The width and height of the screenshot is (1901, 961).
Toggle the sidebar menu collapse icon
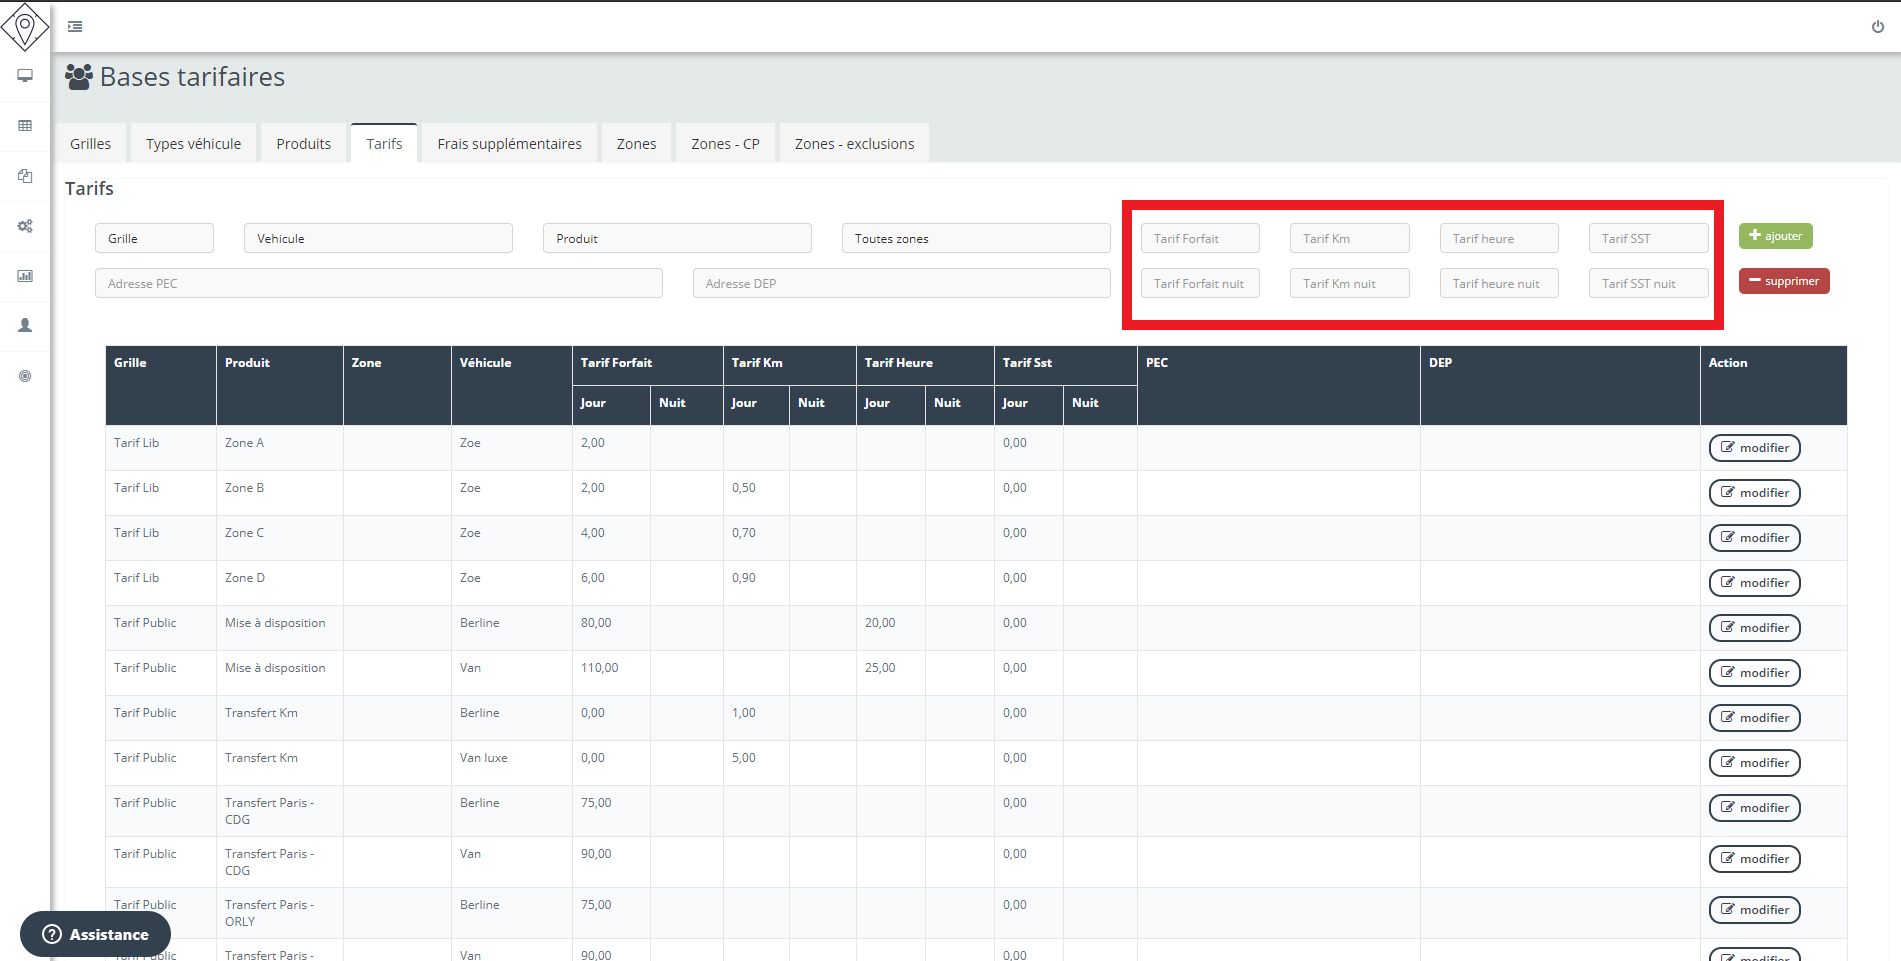pyautogui.click(x=75, y=27)
